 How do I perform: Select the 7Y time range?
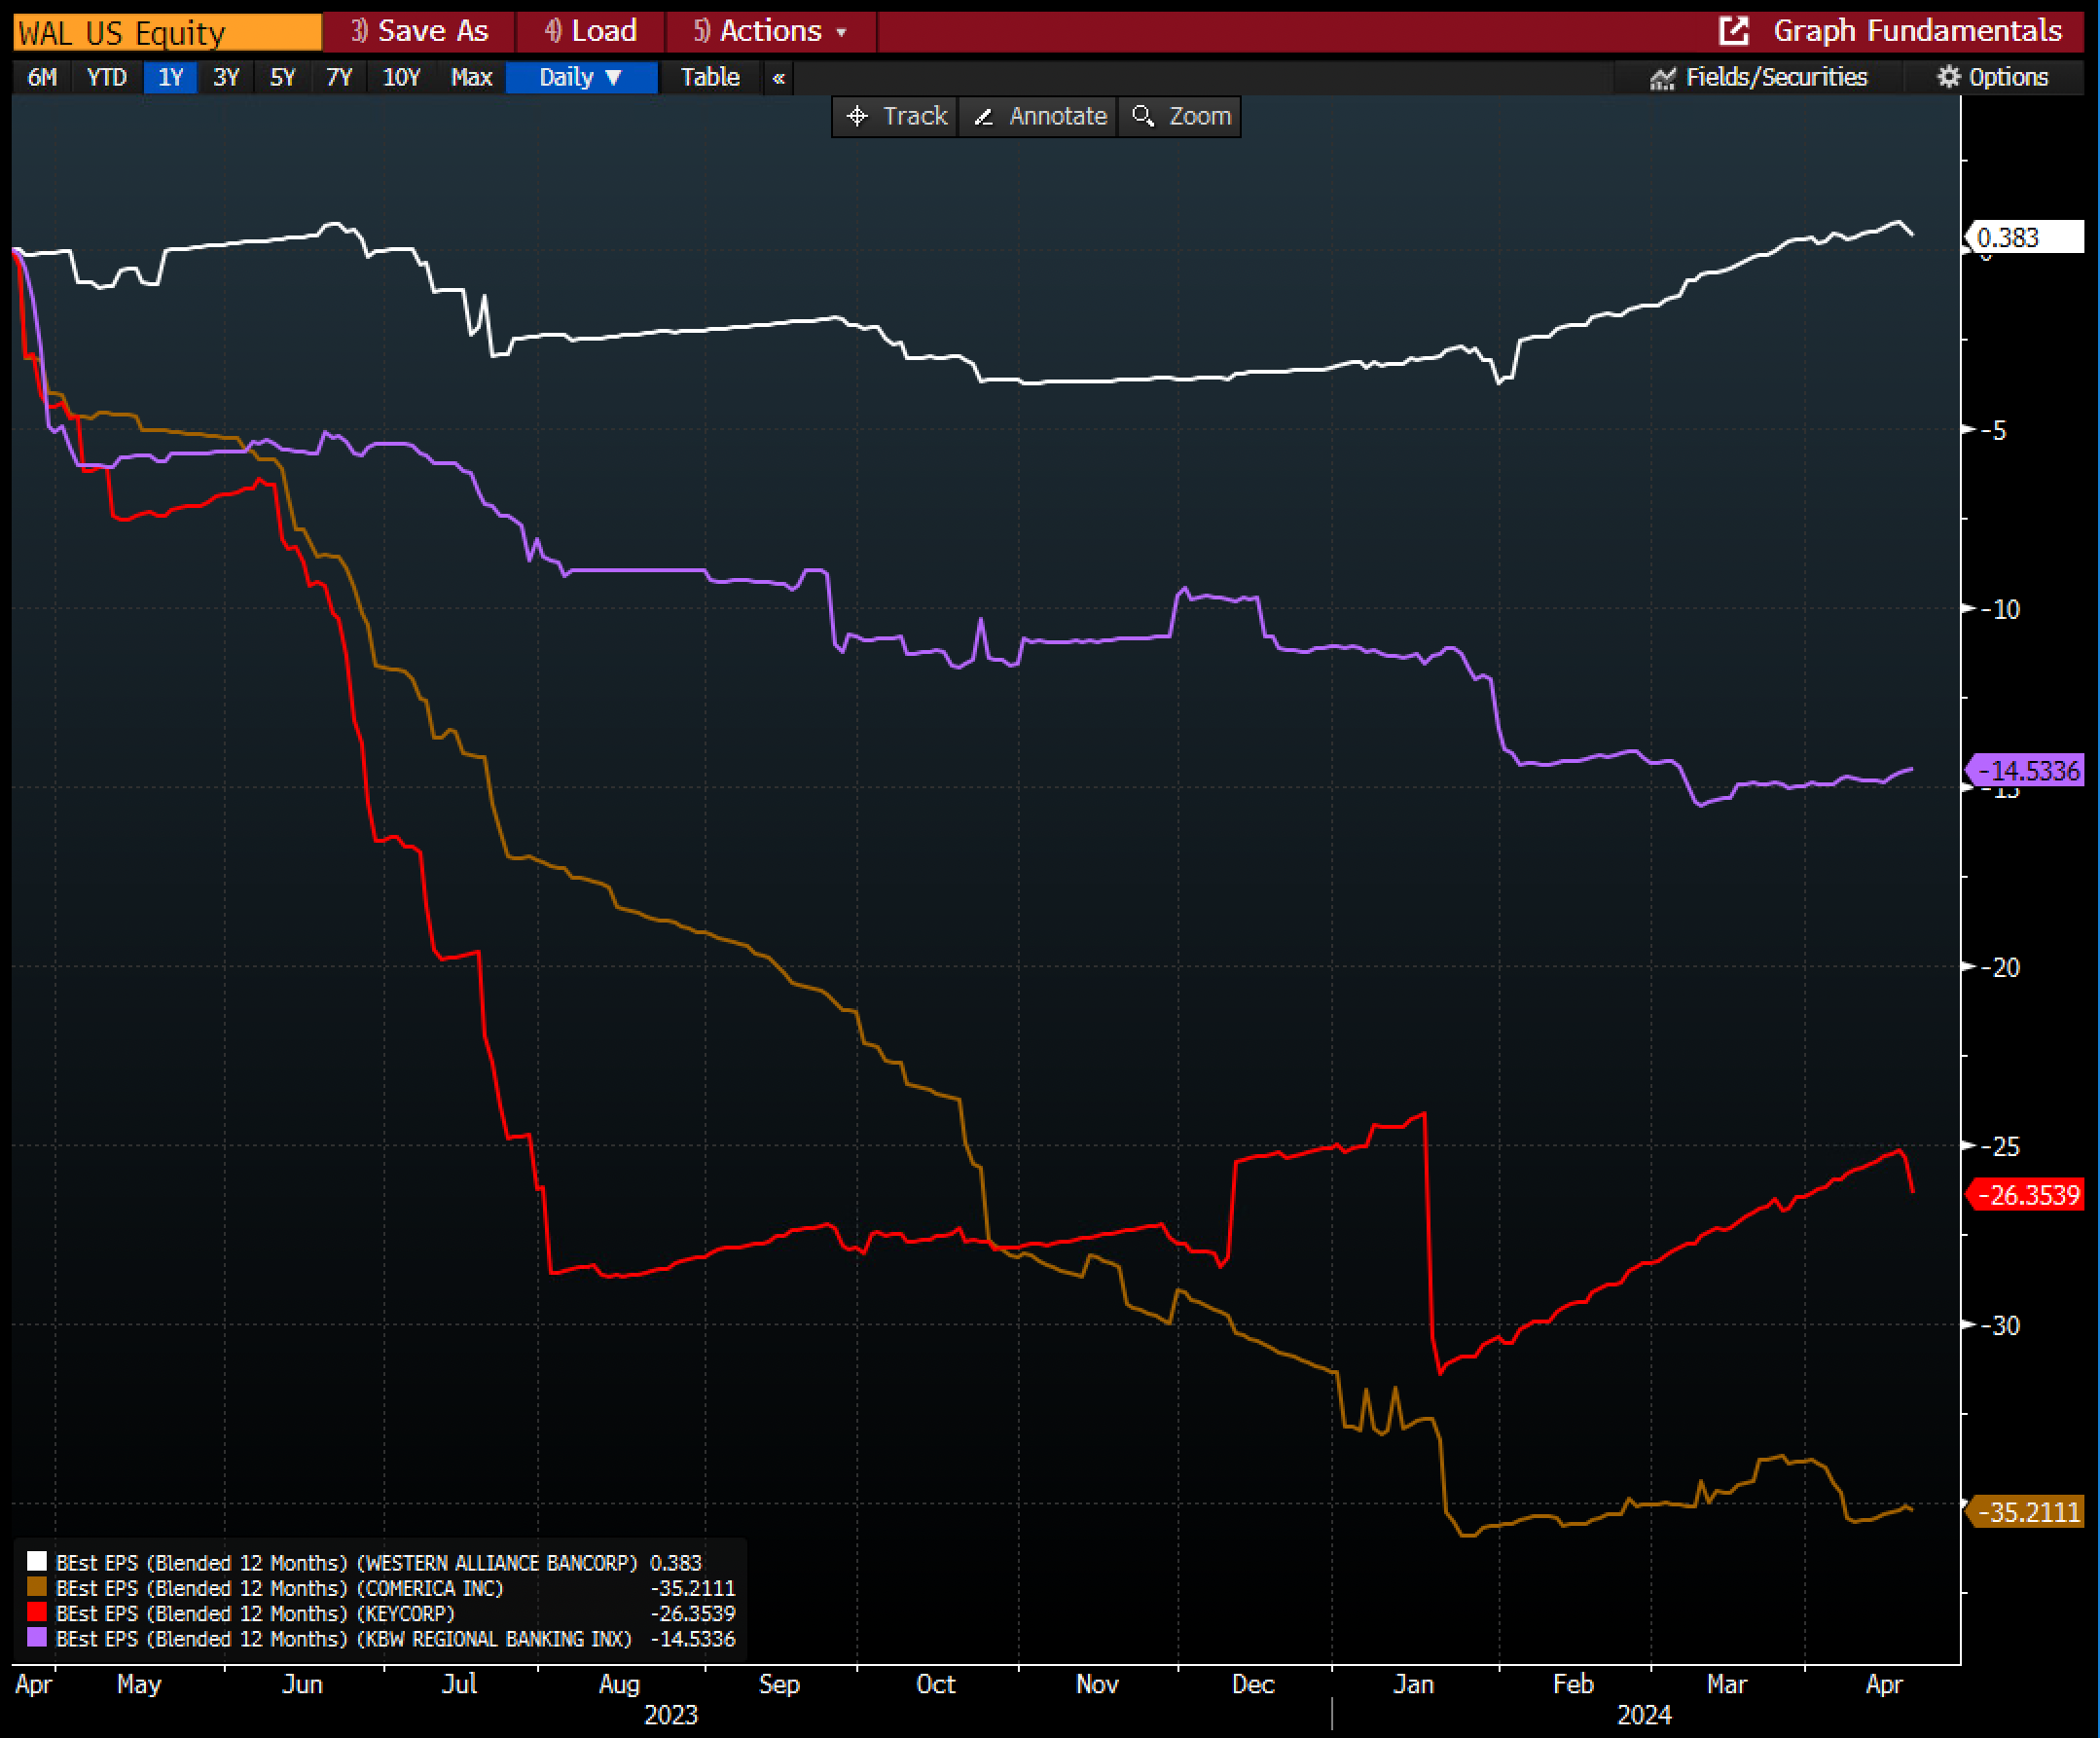point(340,78)
